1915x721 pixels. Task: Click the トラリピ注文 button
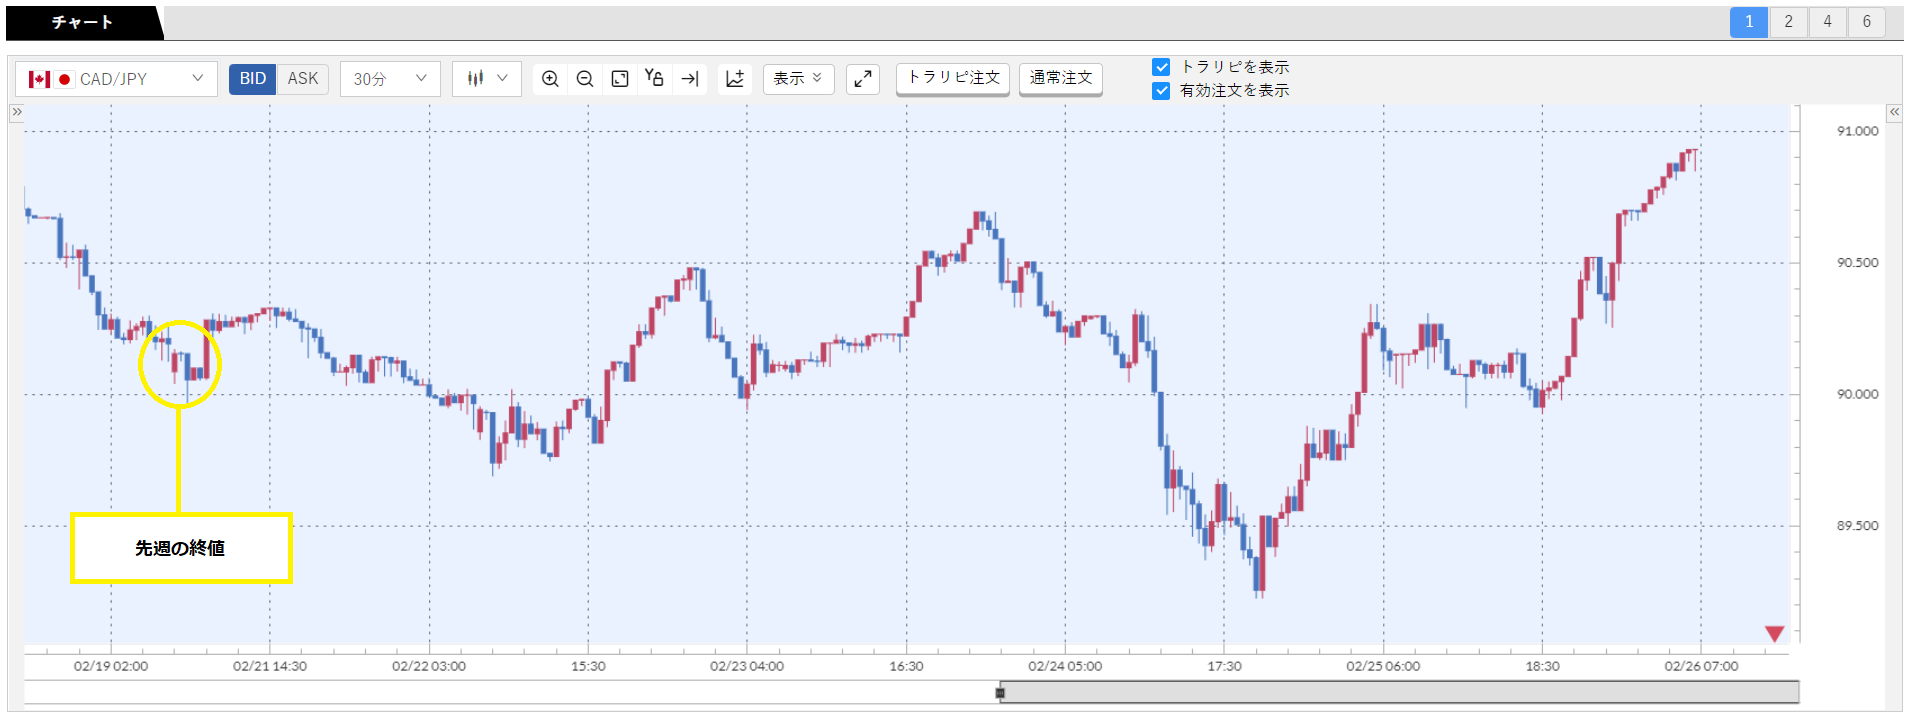953,78
